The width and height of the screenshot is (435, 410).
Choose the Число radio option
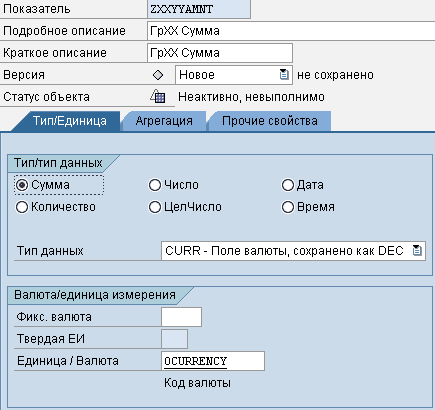tap(155, 185)
